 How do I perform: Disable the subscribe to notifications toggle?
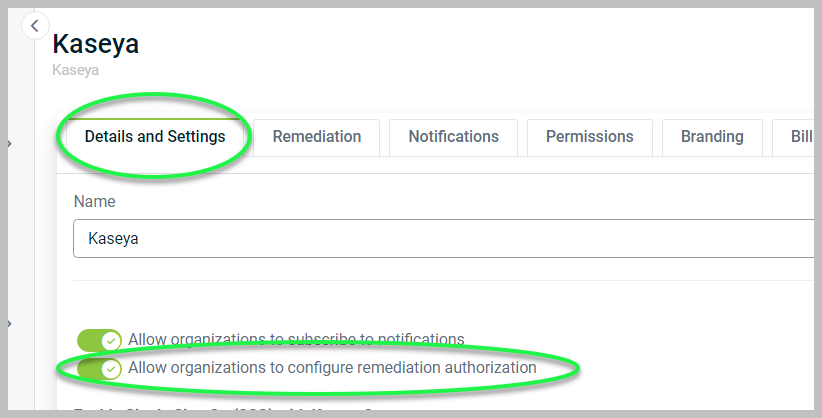tap(99, 340)
